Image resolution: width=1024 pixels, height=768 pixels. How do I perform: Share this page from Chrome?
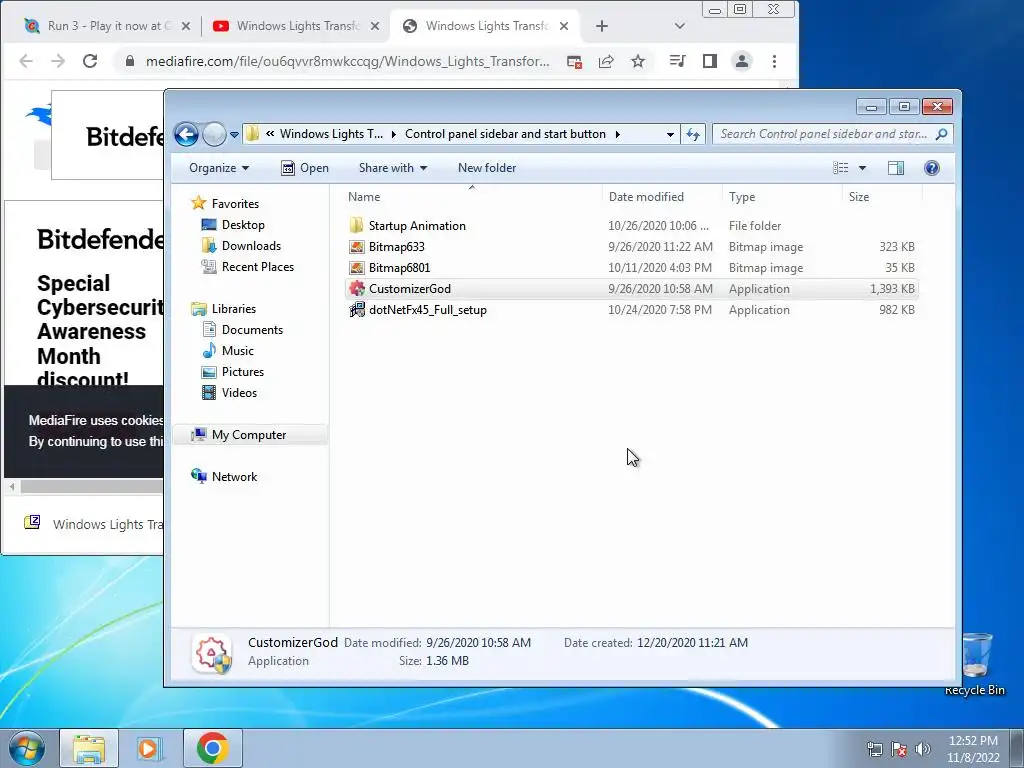[x=606, y=61]
